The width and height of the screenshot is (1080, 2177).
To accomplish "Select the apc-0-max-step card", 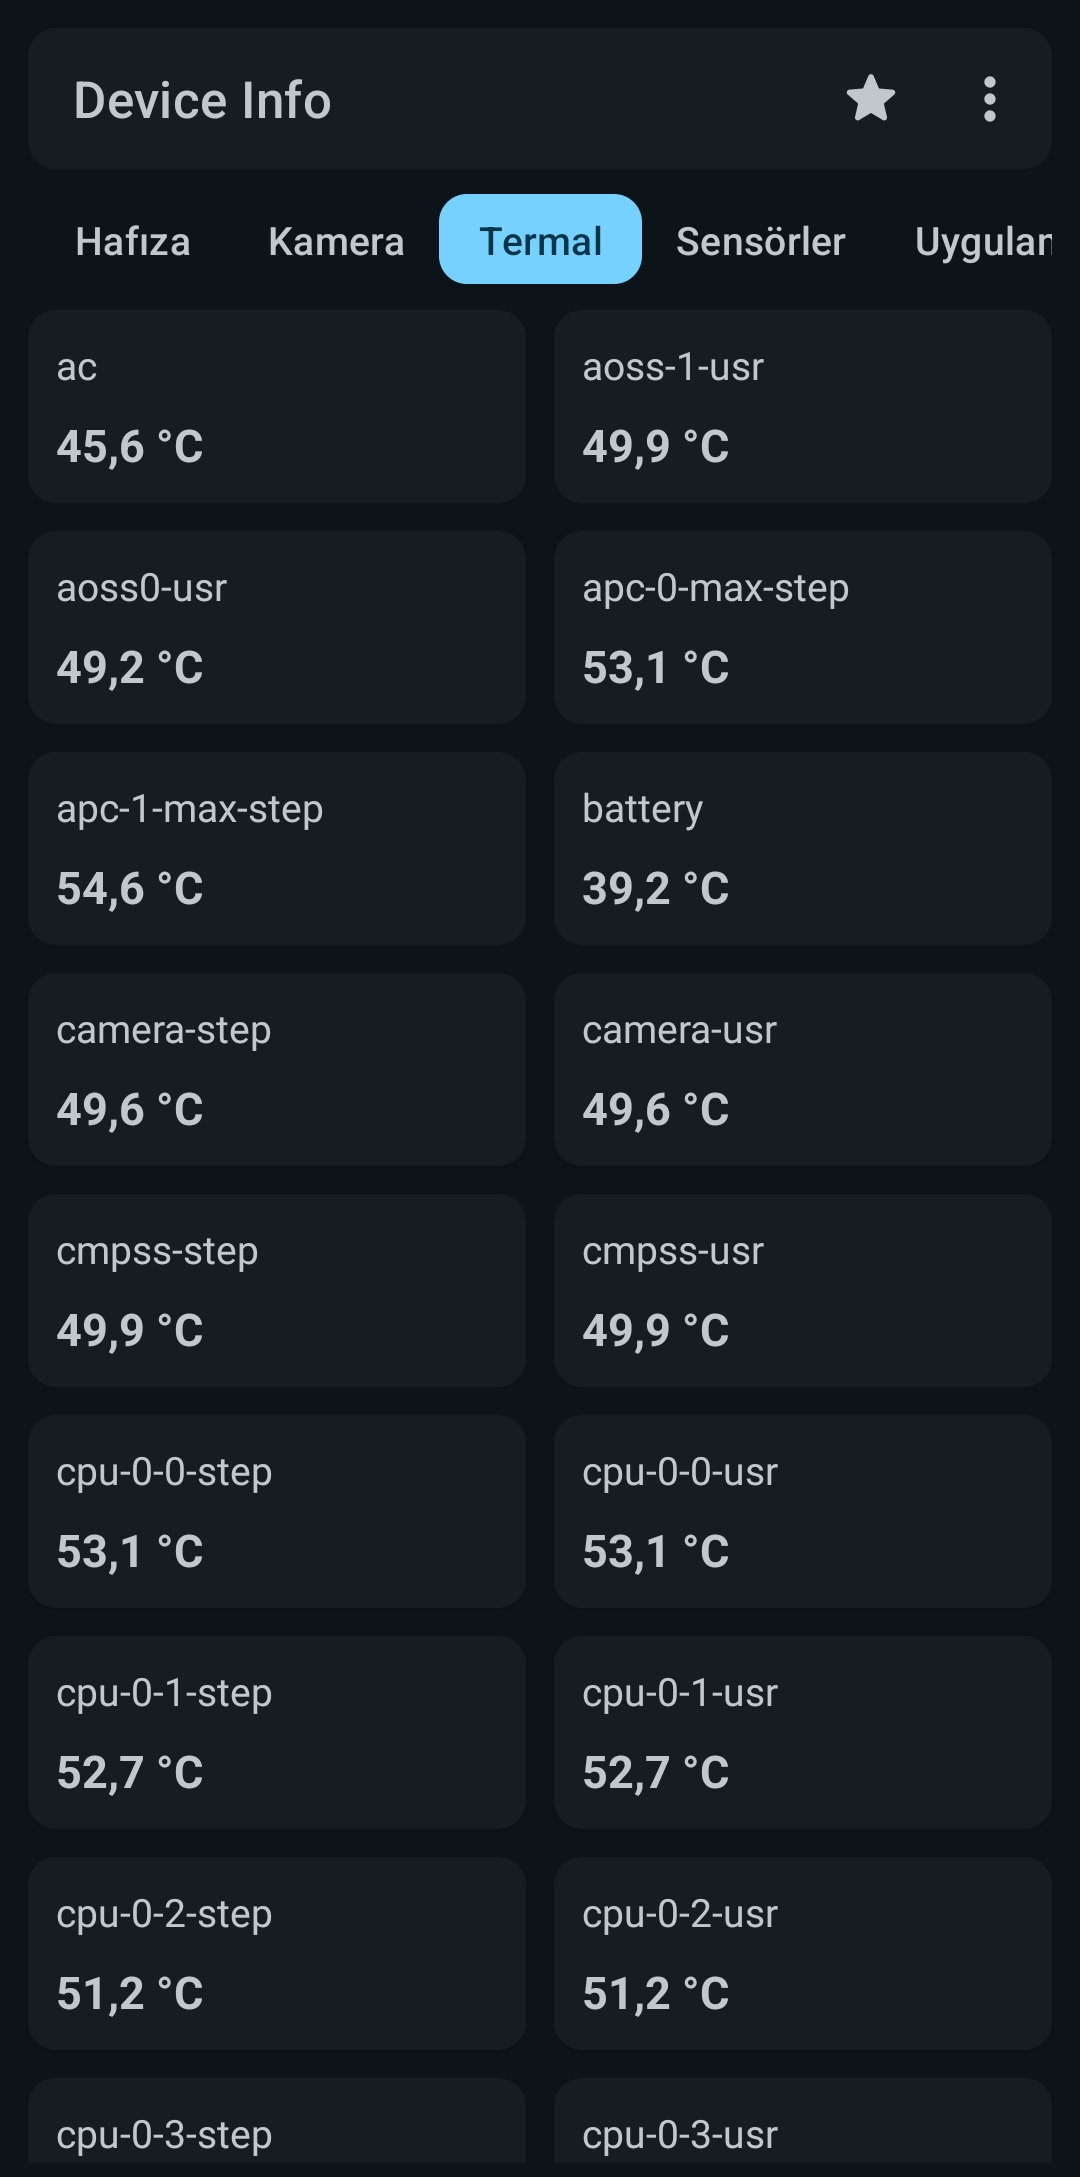I will pyautogui.click(x=802, y=627).
